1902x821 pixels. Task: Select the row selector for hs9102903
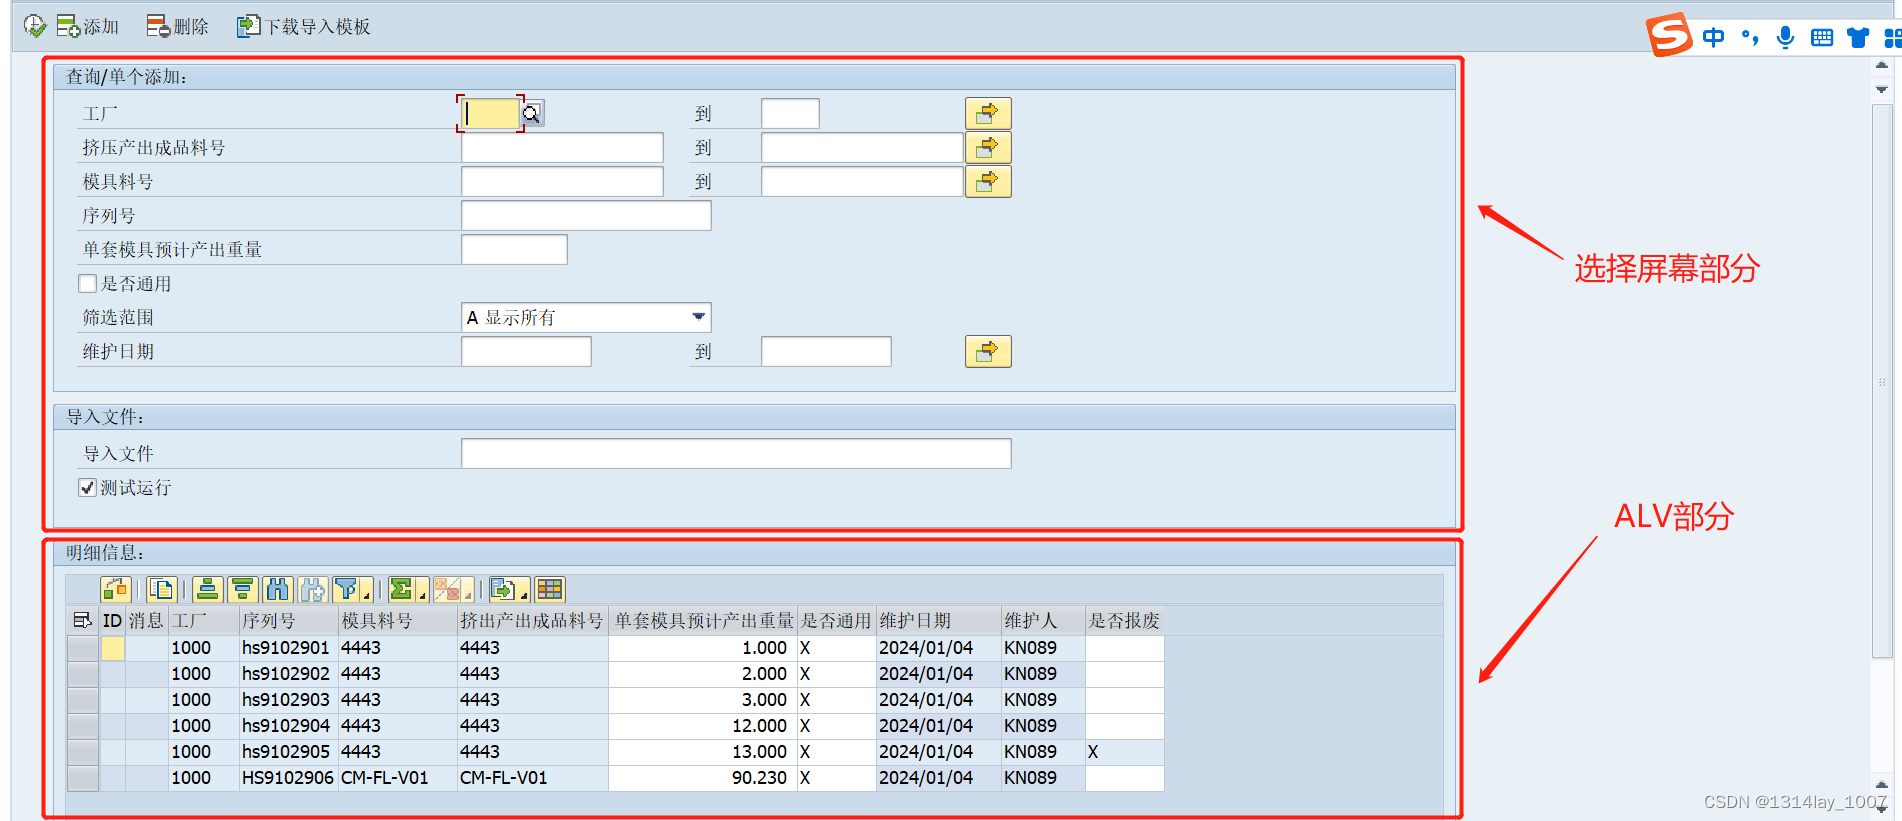pos(83,700)
